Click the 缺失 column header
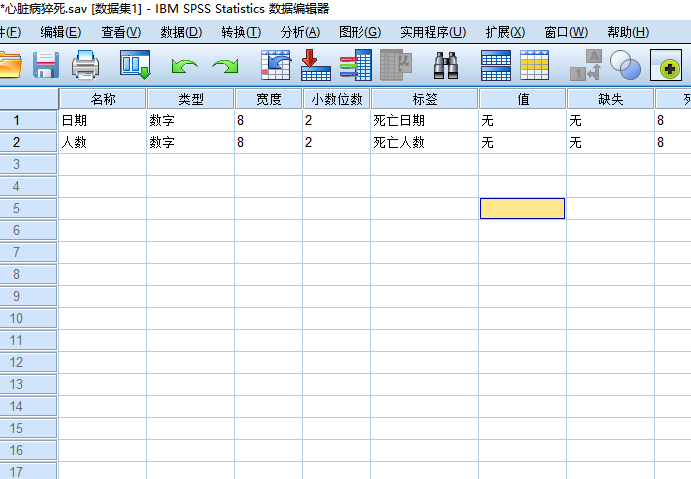This screenshot has width=691, height=479. point(610,99)
